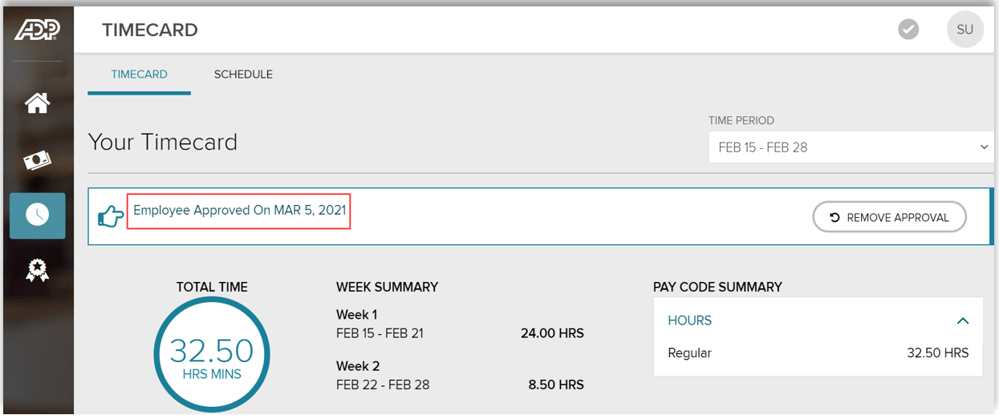The image size is (999, 419).
Task: Go to Home in the sidebar
Action: click(x=37, y=102)
